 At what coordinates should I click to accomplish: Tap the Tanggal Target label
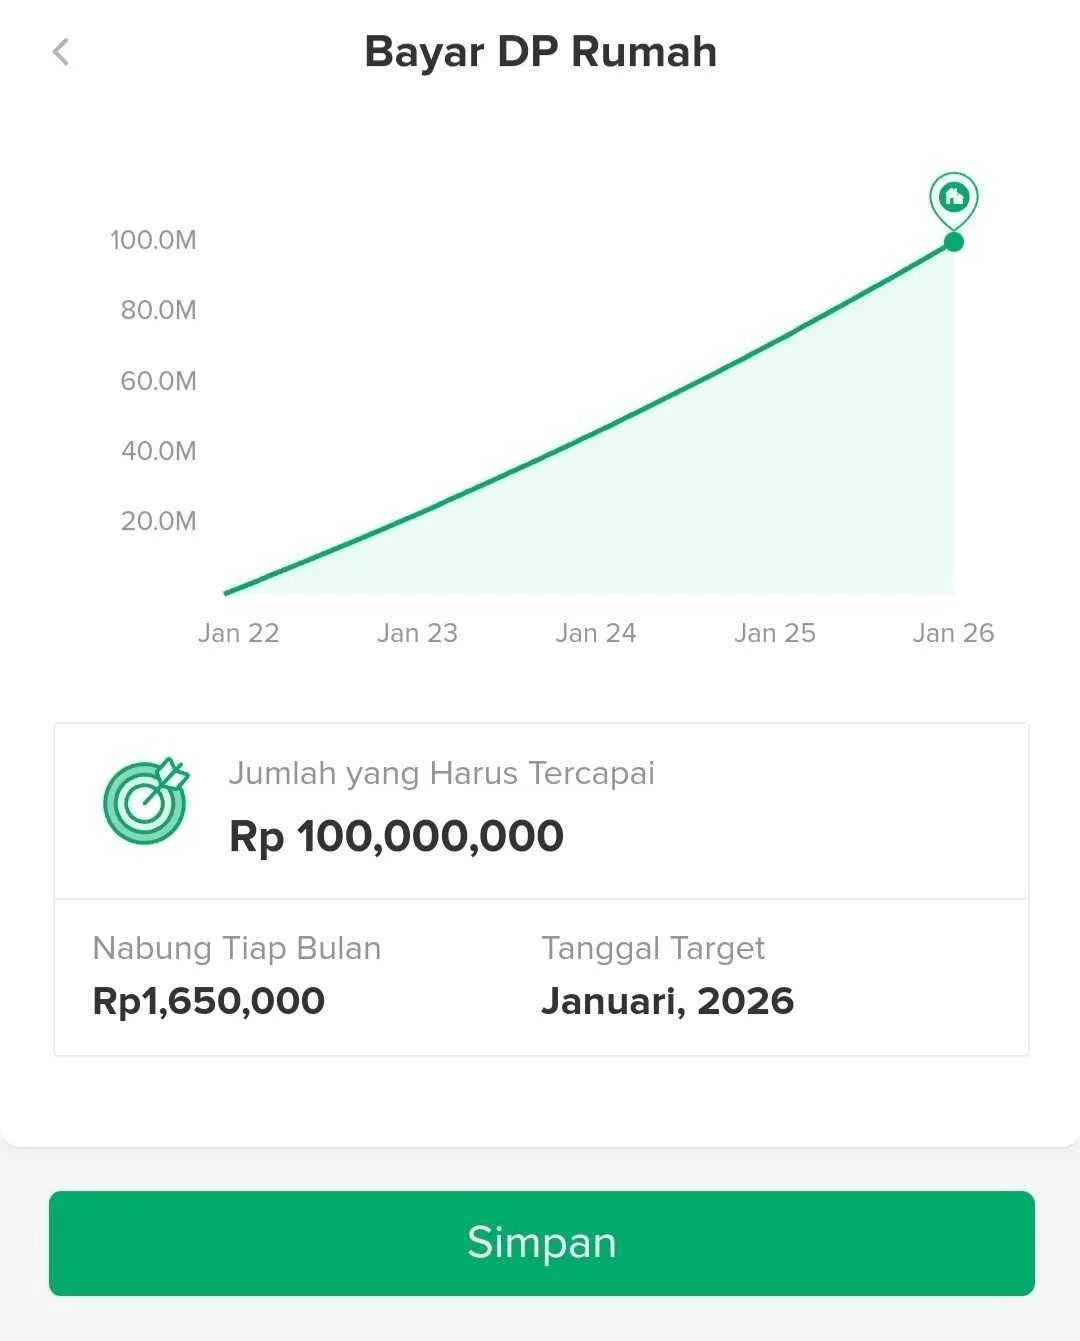click(653, 948)
